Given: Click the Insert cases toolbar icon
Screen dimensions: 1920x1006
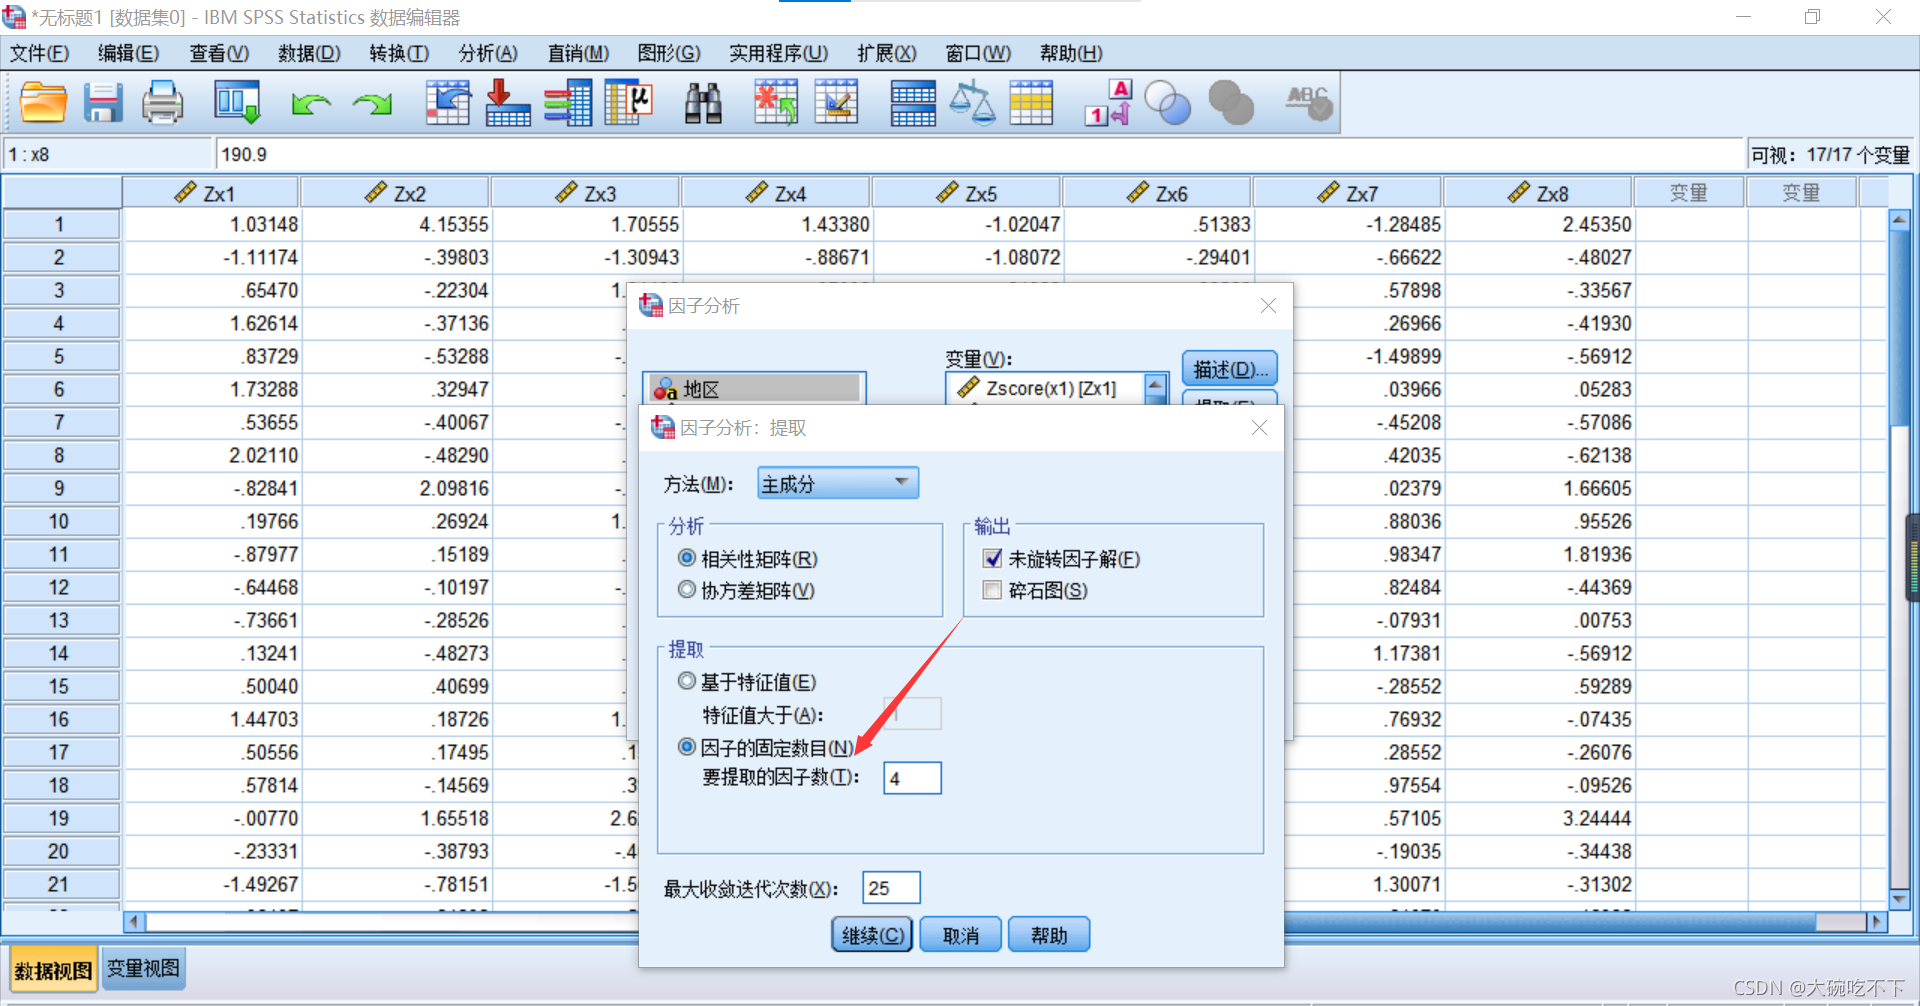Looking at the screenshot, I should pyautogui.click(x=776, y=102).
